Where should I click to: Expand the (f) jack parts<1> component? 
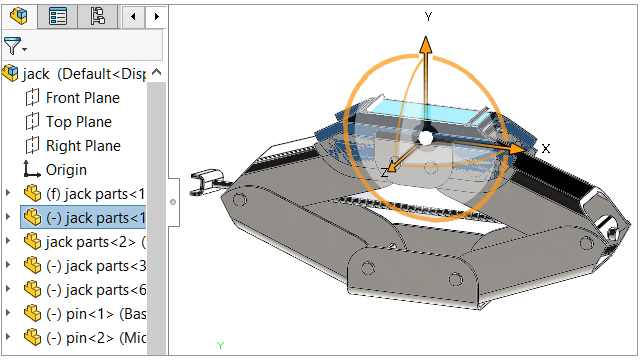click(8, 193)
